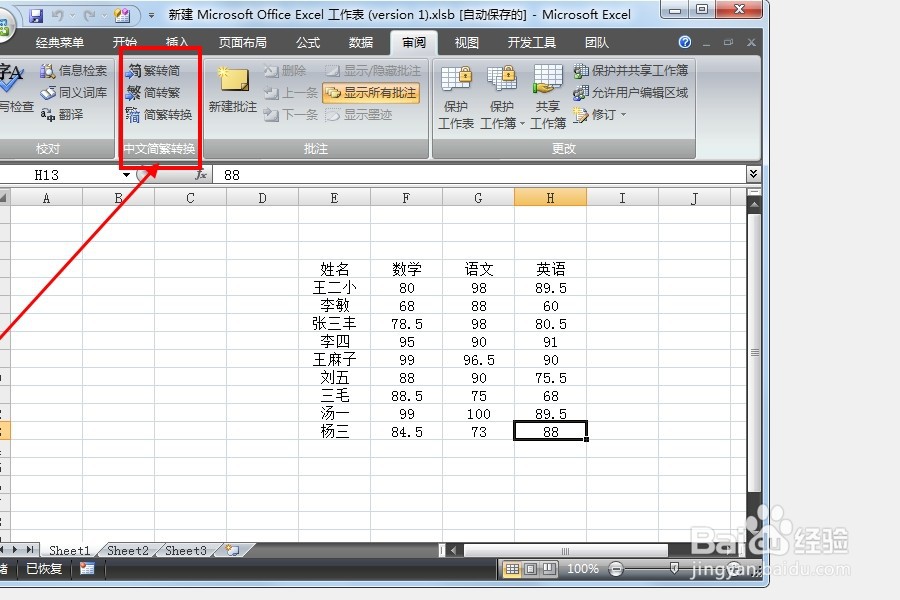Click the 翻译 translate button
900x600 pixels.
(x=62, y=114)
